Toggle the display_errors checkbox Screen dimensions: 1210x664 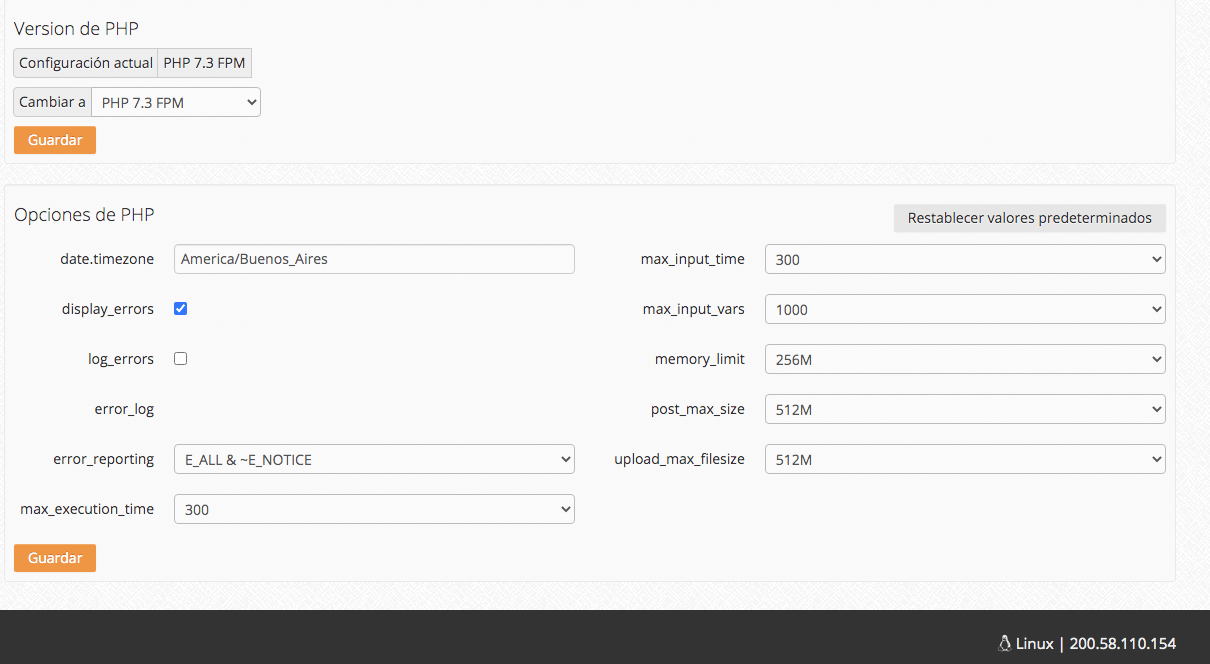pyautogui.click(x=181, y=308)
